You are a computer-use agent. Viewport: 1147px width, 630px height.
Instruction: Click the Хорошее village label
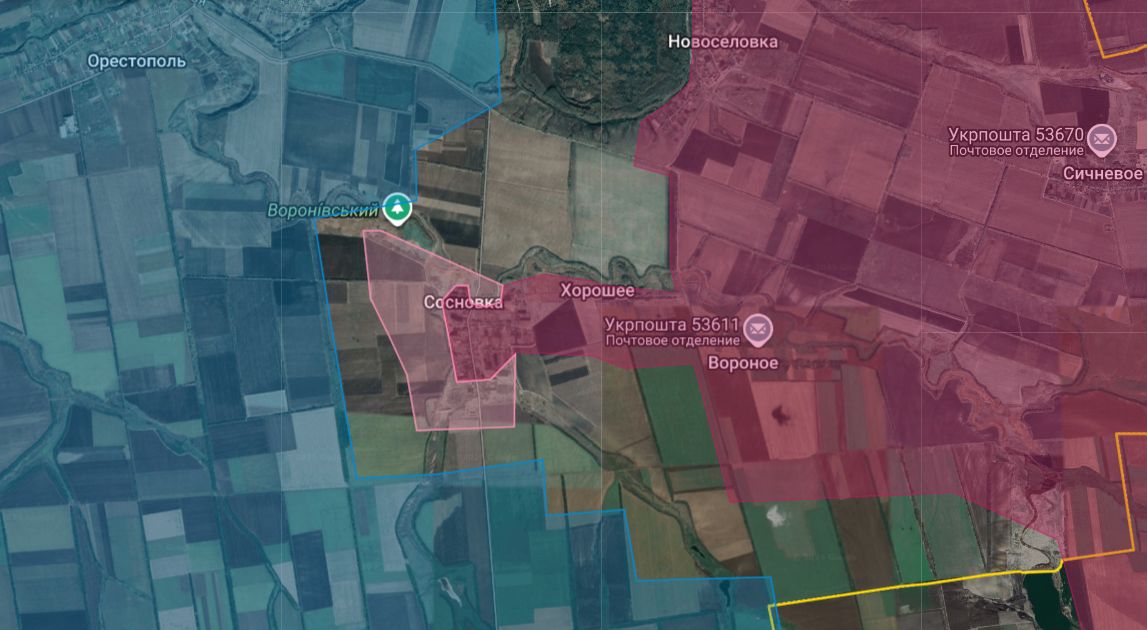[596, 290]
